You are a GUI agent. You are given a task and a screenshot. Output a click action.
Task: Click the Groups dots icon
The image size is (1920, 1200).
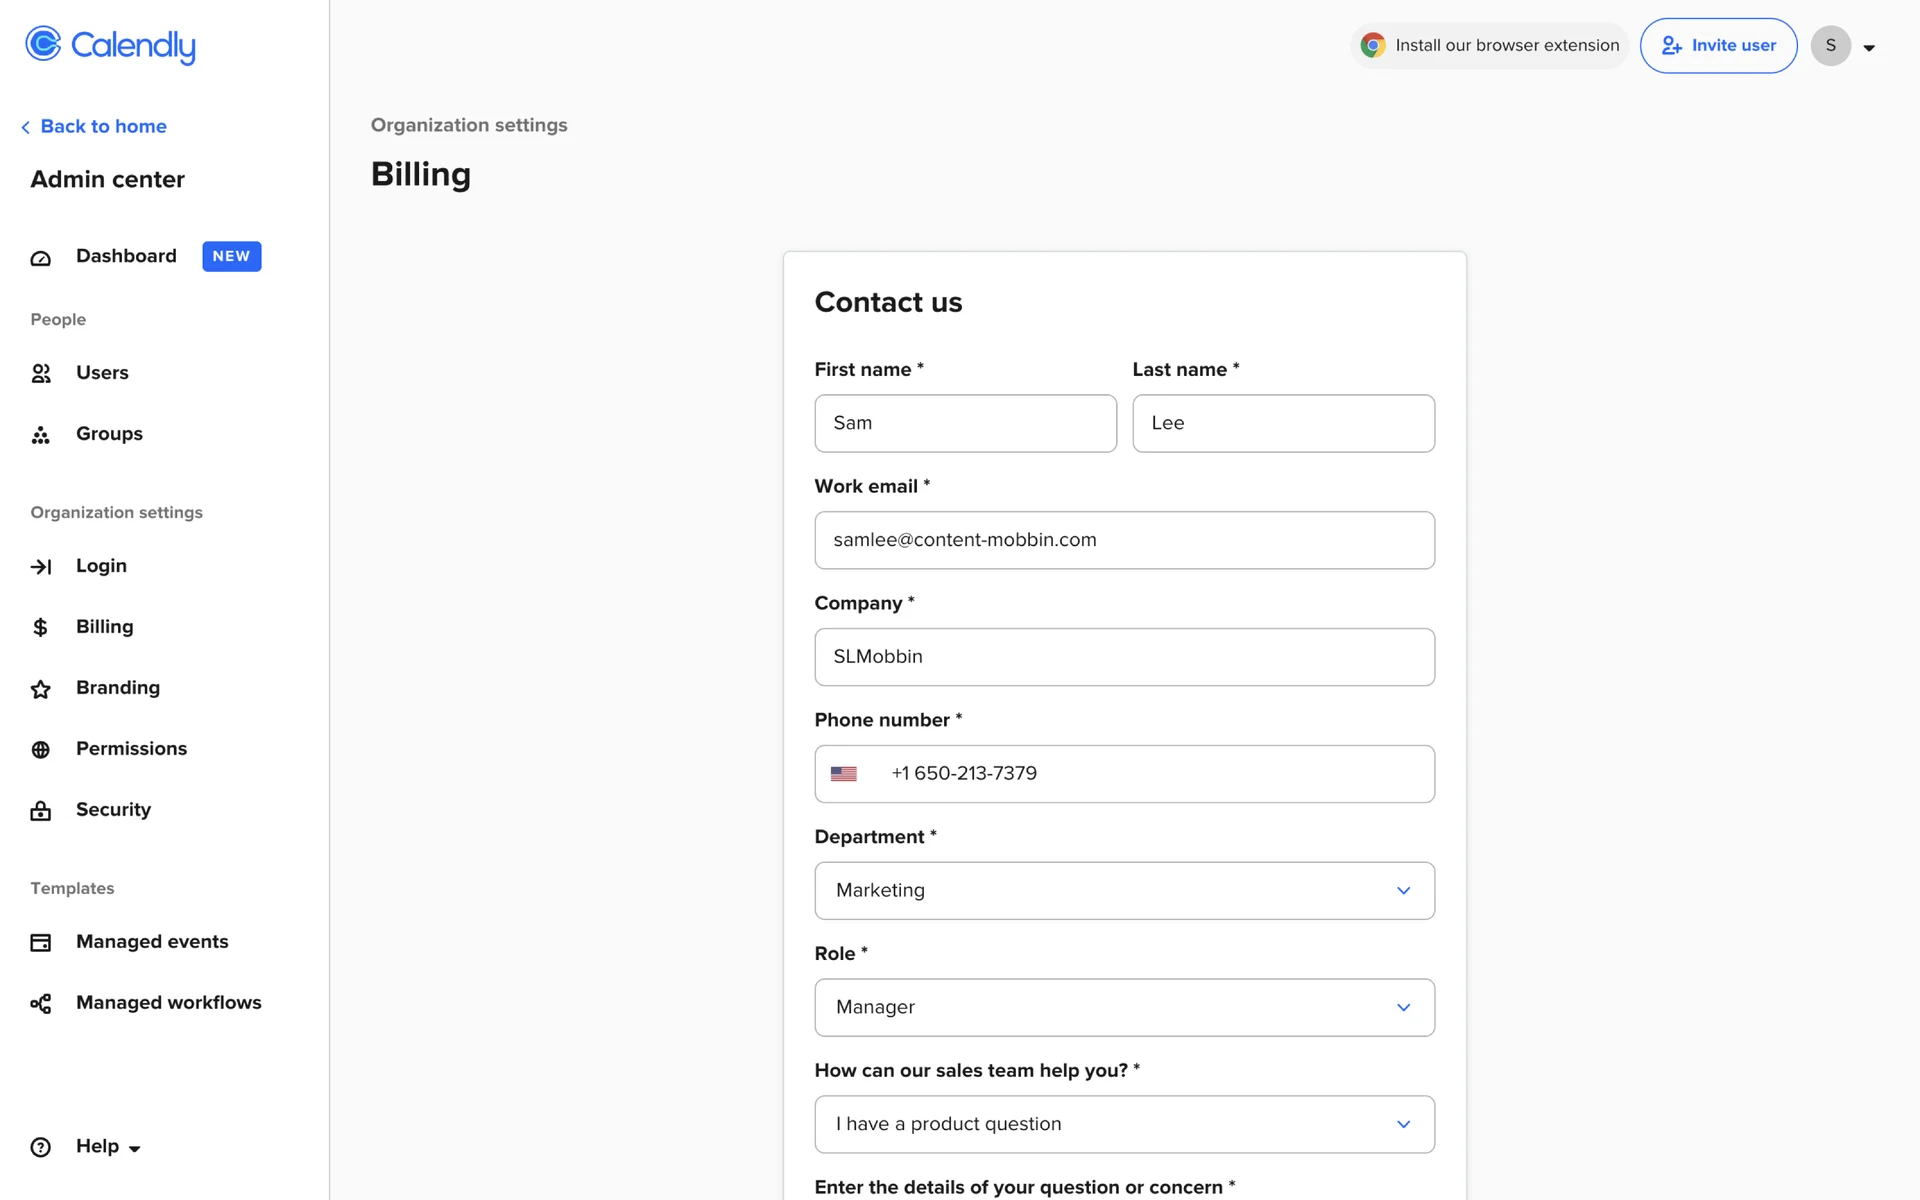(x=40, y=435)
